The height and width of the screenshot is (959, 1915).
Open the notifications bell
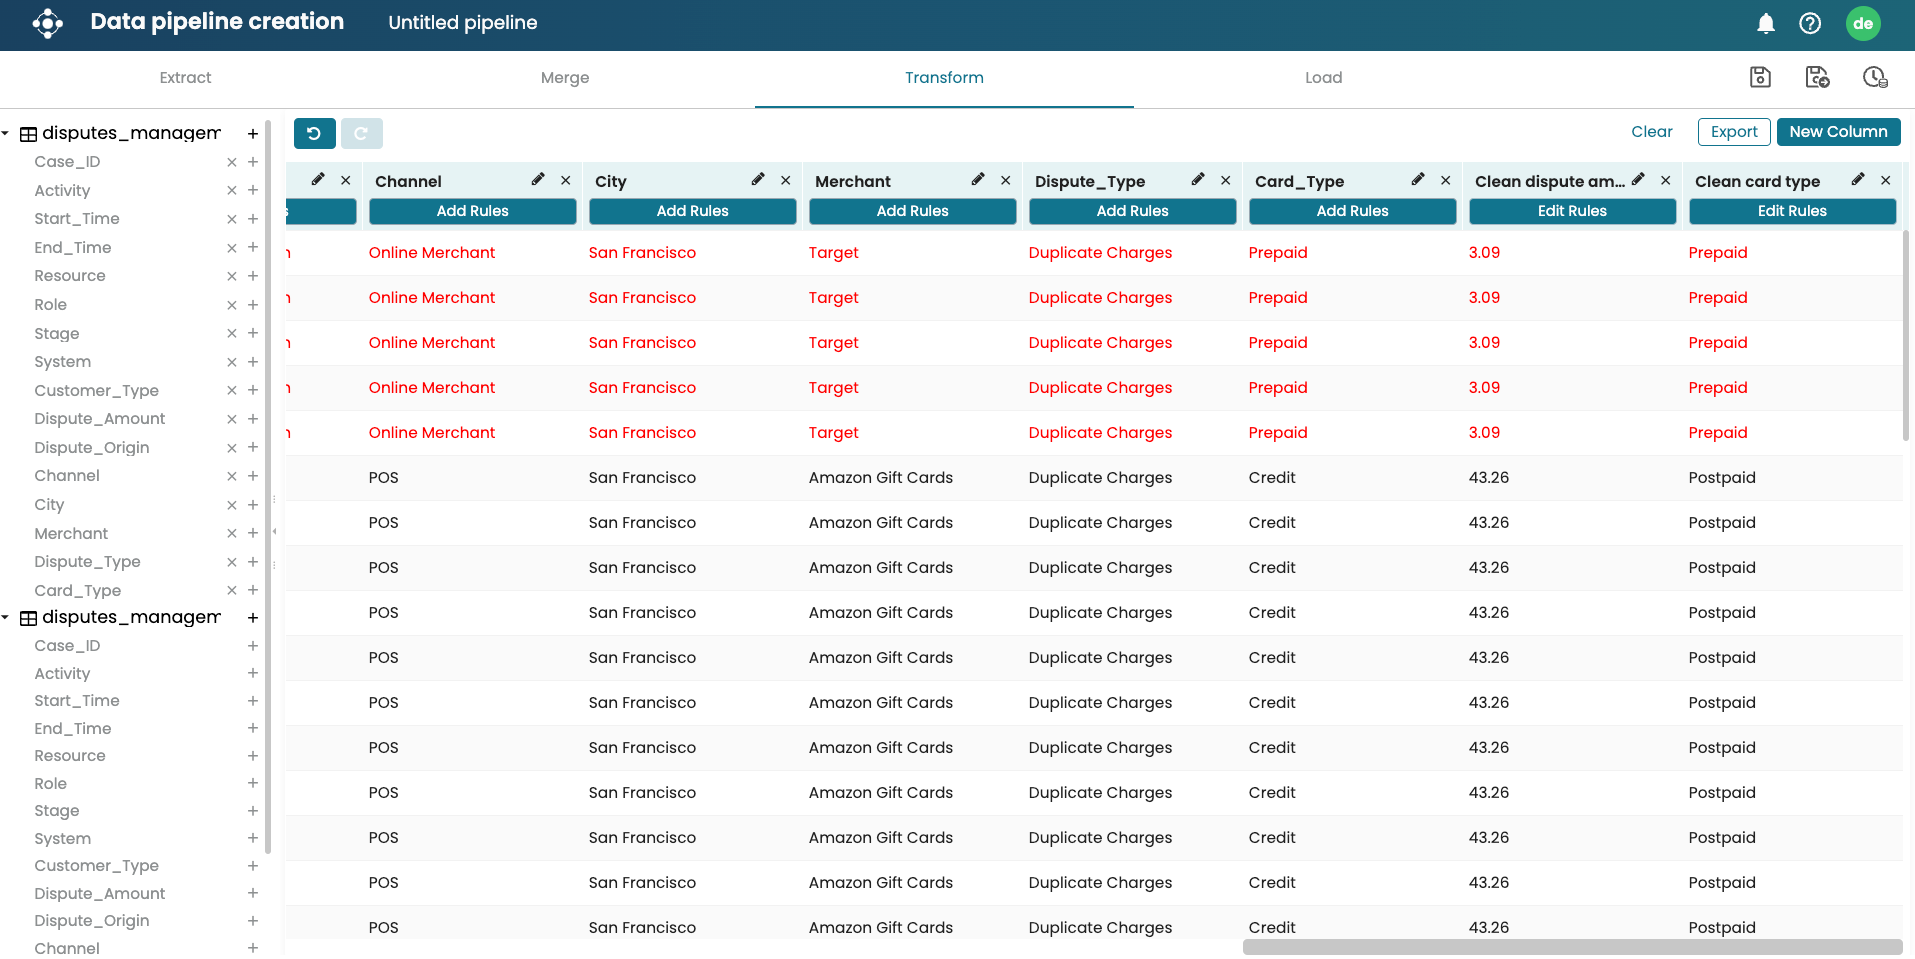click(1766, 23)
